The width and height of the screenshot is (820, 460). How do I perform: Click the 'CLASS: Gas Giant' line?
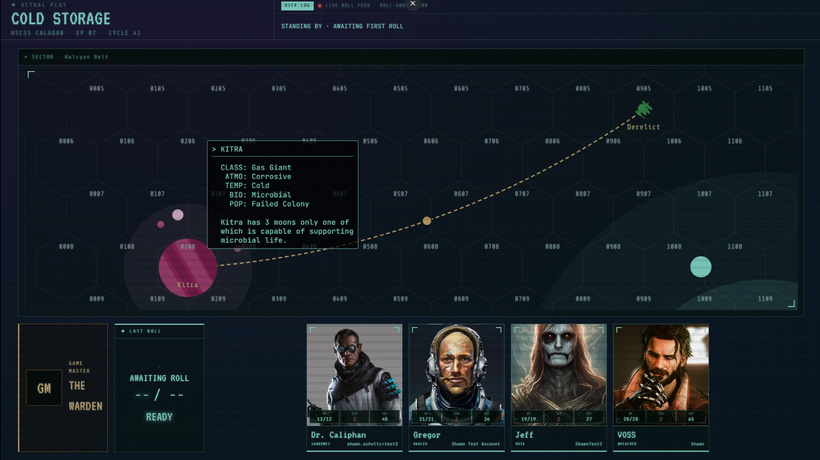tap(256, 167)
